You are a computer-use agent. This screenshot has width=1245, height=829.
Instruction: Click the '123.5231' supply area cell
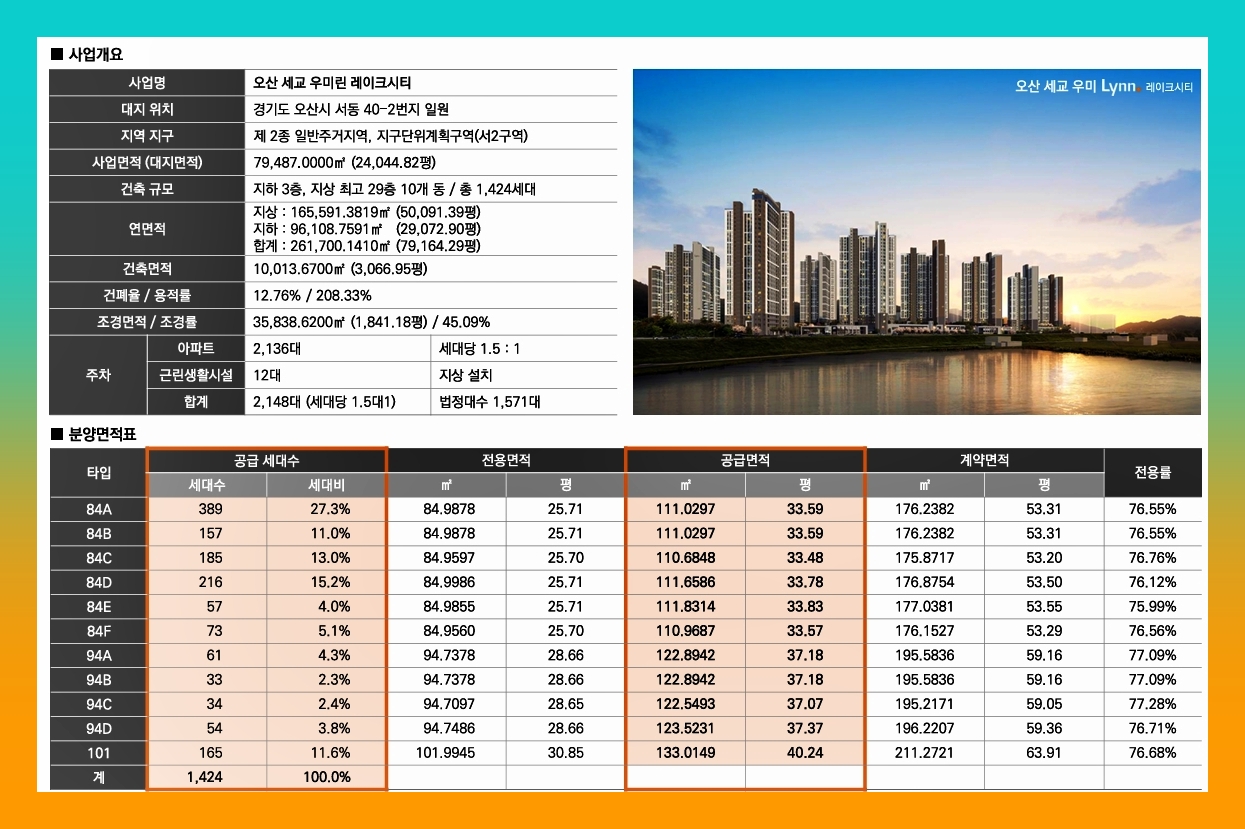coord(686,728)
